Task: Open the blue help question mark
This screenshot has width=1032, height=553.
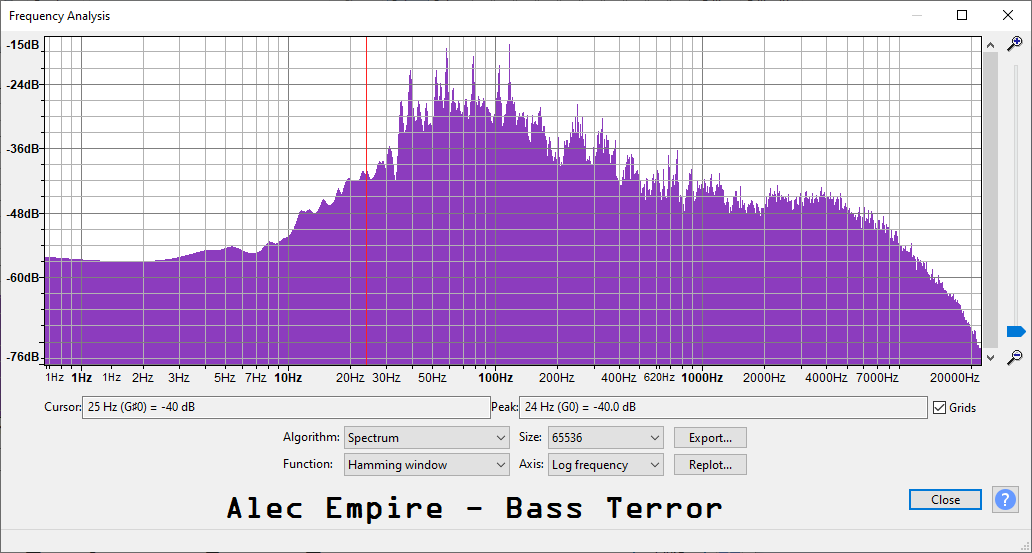Action: click(x=1005, y=500)
